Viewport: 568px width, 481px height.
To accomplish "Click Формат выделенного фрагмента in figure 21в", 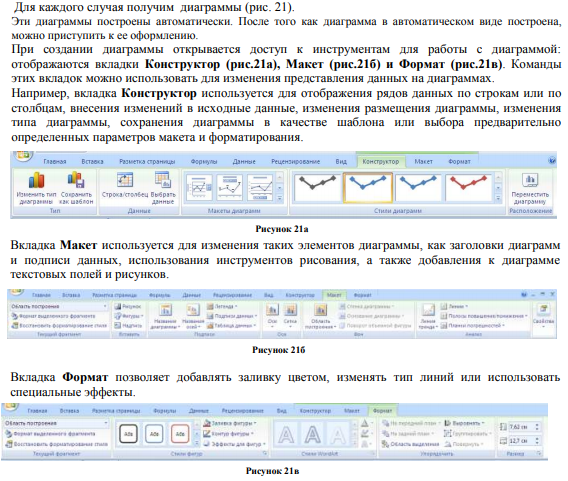I will [50, 434].
